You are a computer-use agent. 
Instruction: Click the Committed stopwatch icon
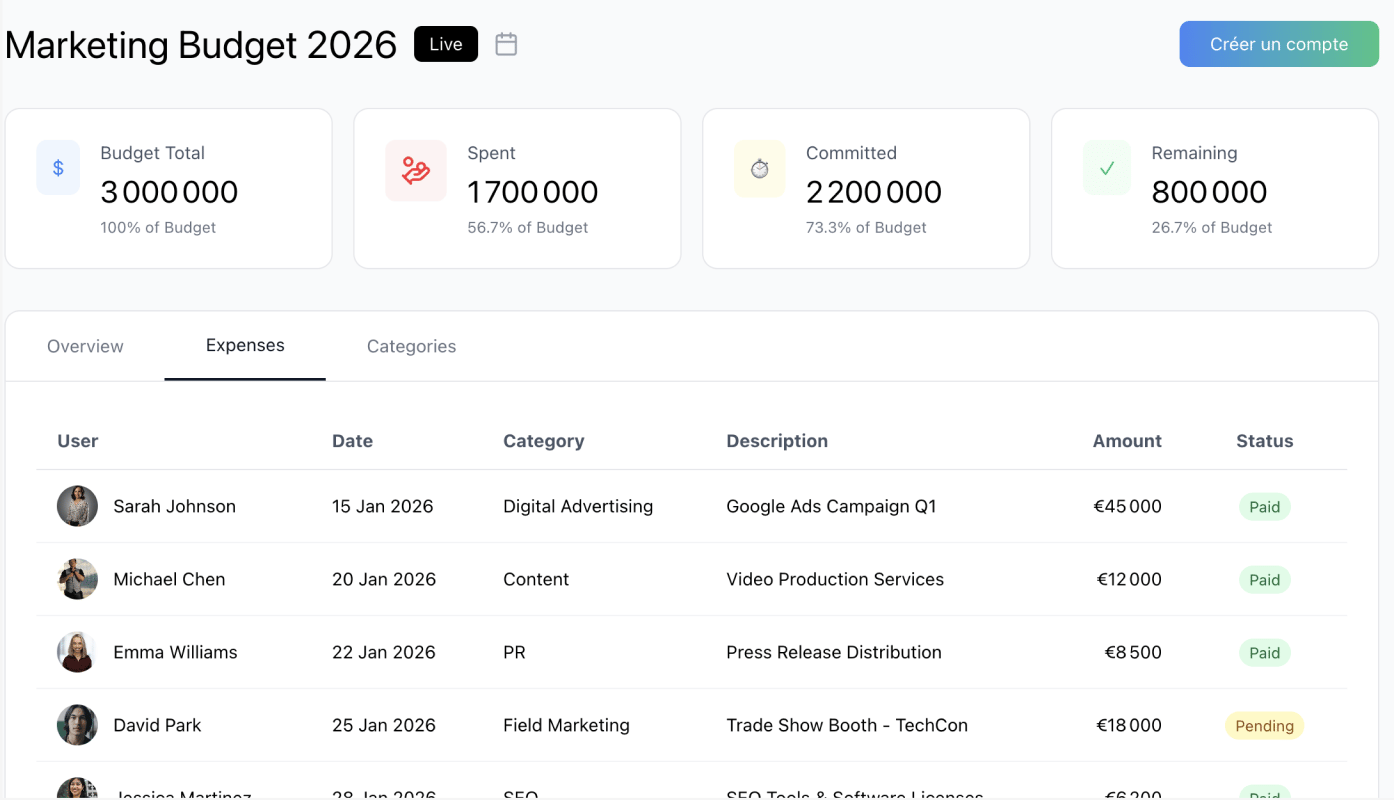759,169
